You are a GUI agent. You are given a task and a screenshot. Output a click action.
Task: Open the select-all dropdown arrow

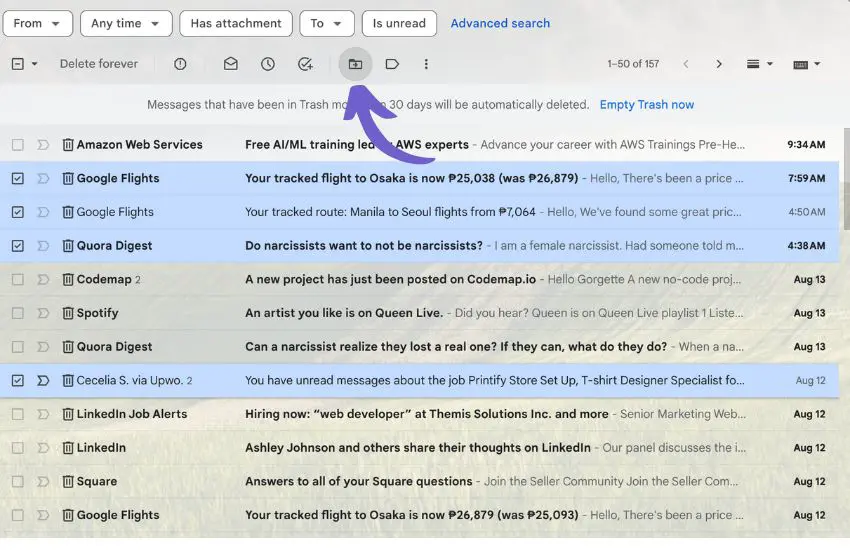[34, 64]
